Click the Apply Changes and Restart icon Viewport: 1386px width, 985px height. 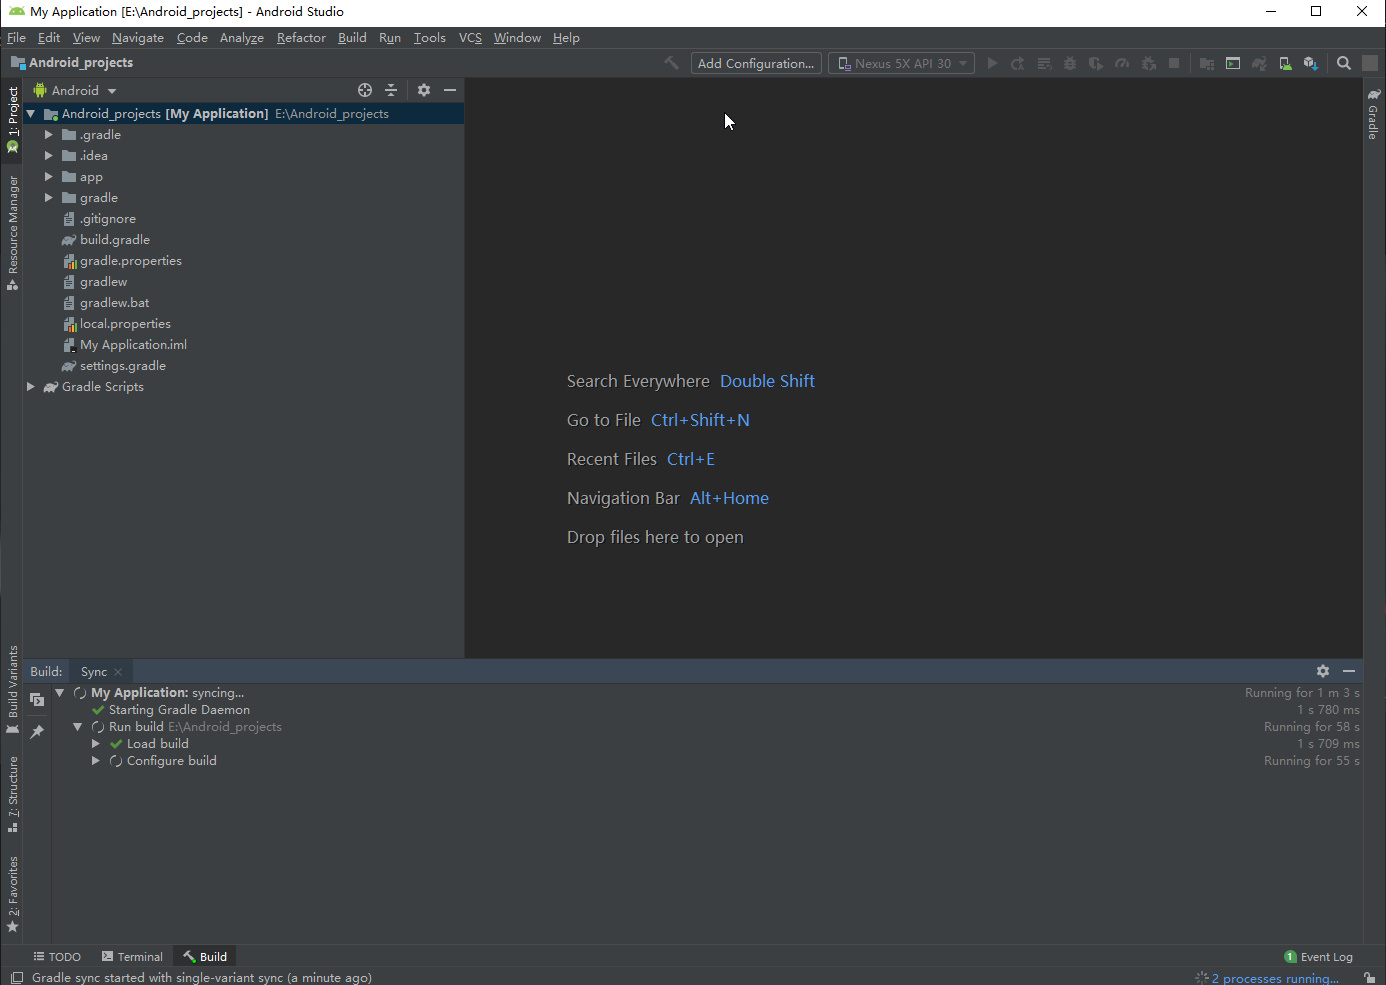[1018, 63]
